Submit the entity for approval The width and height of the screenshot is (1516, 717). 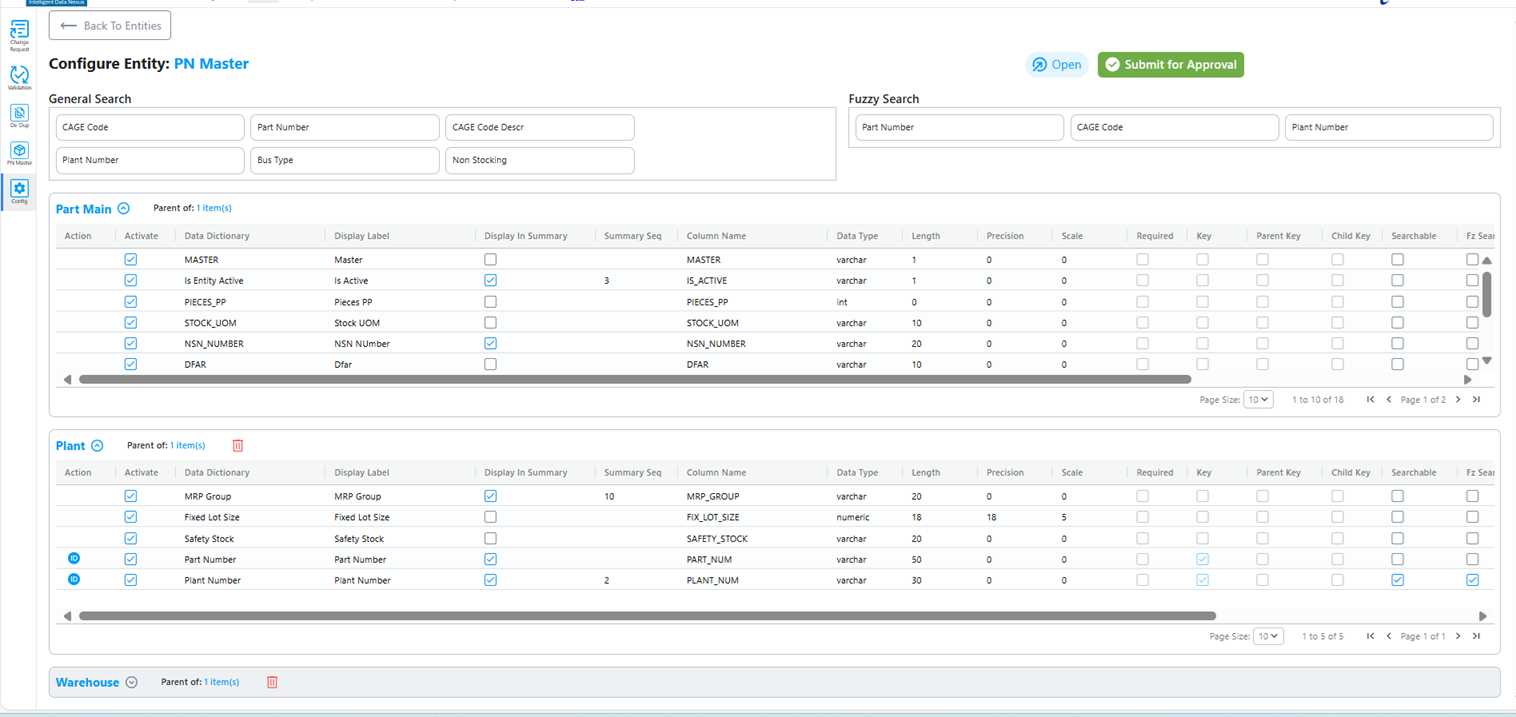tap(1171, 65)
